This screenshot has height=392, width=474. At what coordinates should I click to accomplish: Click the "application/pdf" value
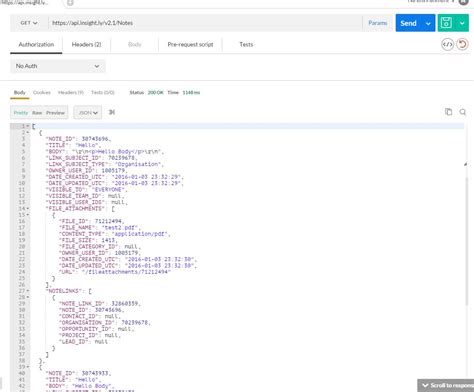pyautogui.click(x=139, y=234)
